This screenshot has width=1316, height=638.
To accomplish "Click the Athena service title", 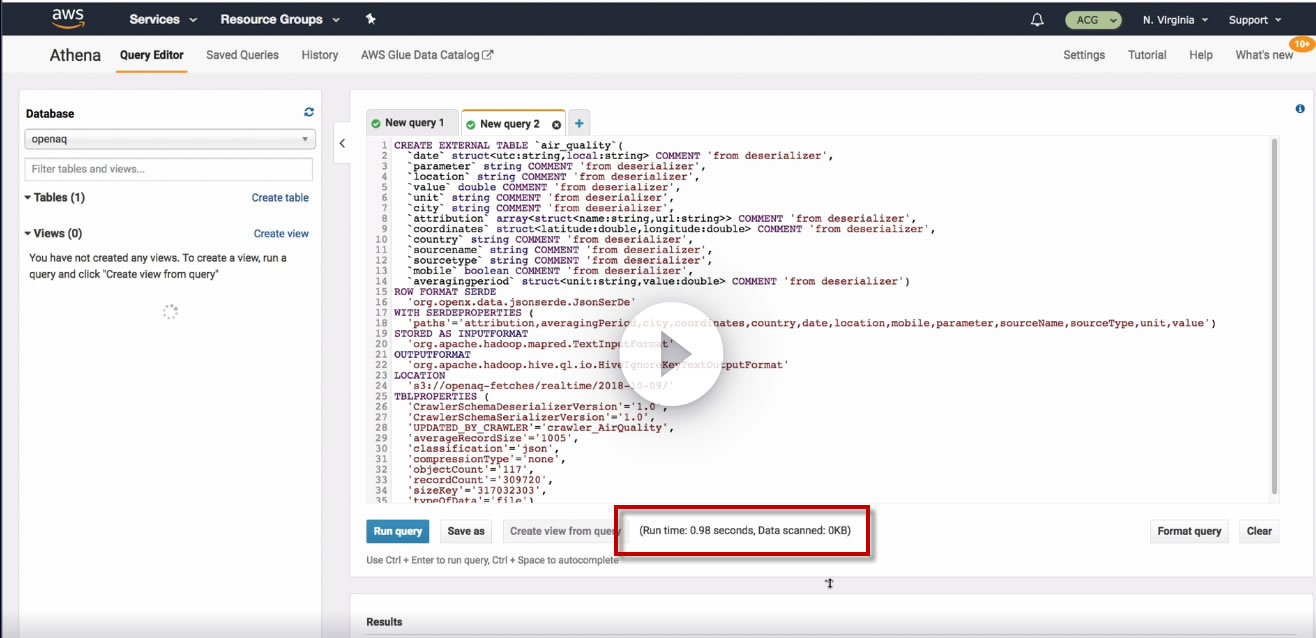I will [75, 55].
